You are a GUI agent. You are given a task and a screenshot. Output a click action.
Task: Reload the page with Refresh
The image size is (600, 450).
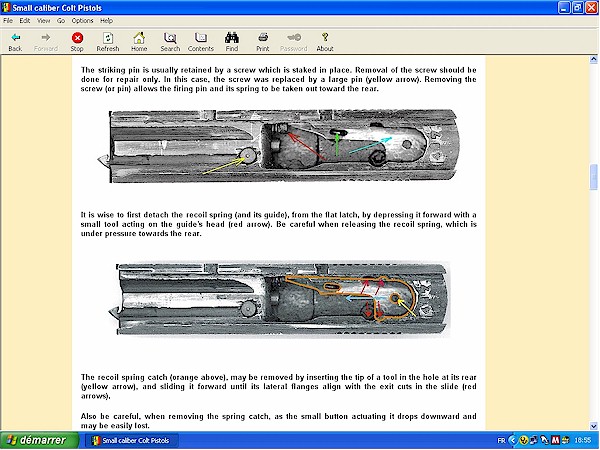click(x=108, y=42)
